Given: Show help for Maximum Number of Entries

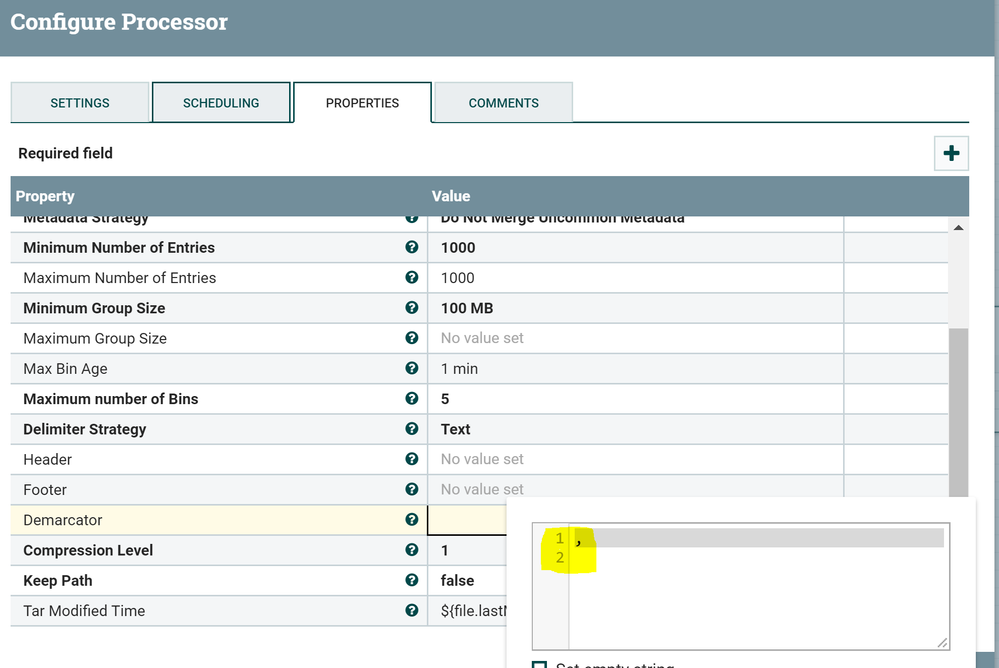Looking at the screenshot, I should pos(412,277).
